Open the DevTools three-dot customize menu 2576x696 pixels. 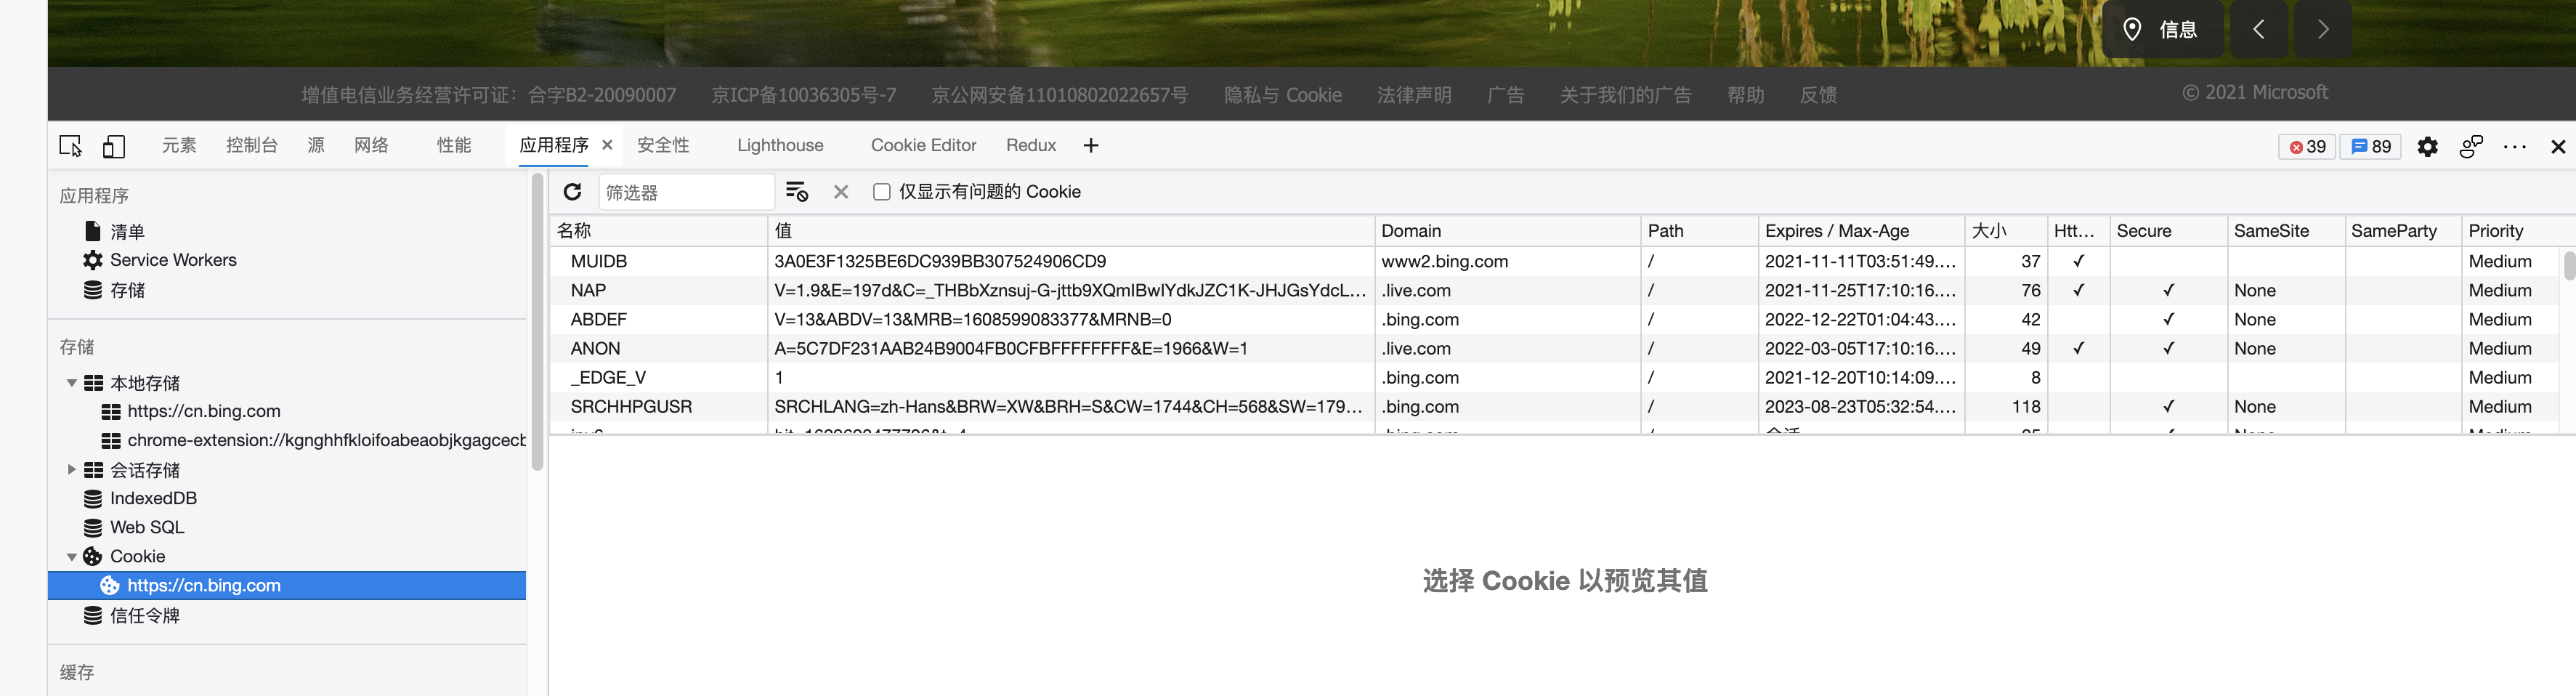[2514, 147]
